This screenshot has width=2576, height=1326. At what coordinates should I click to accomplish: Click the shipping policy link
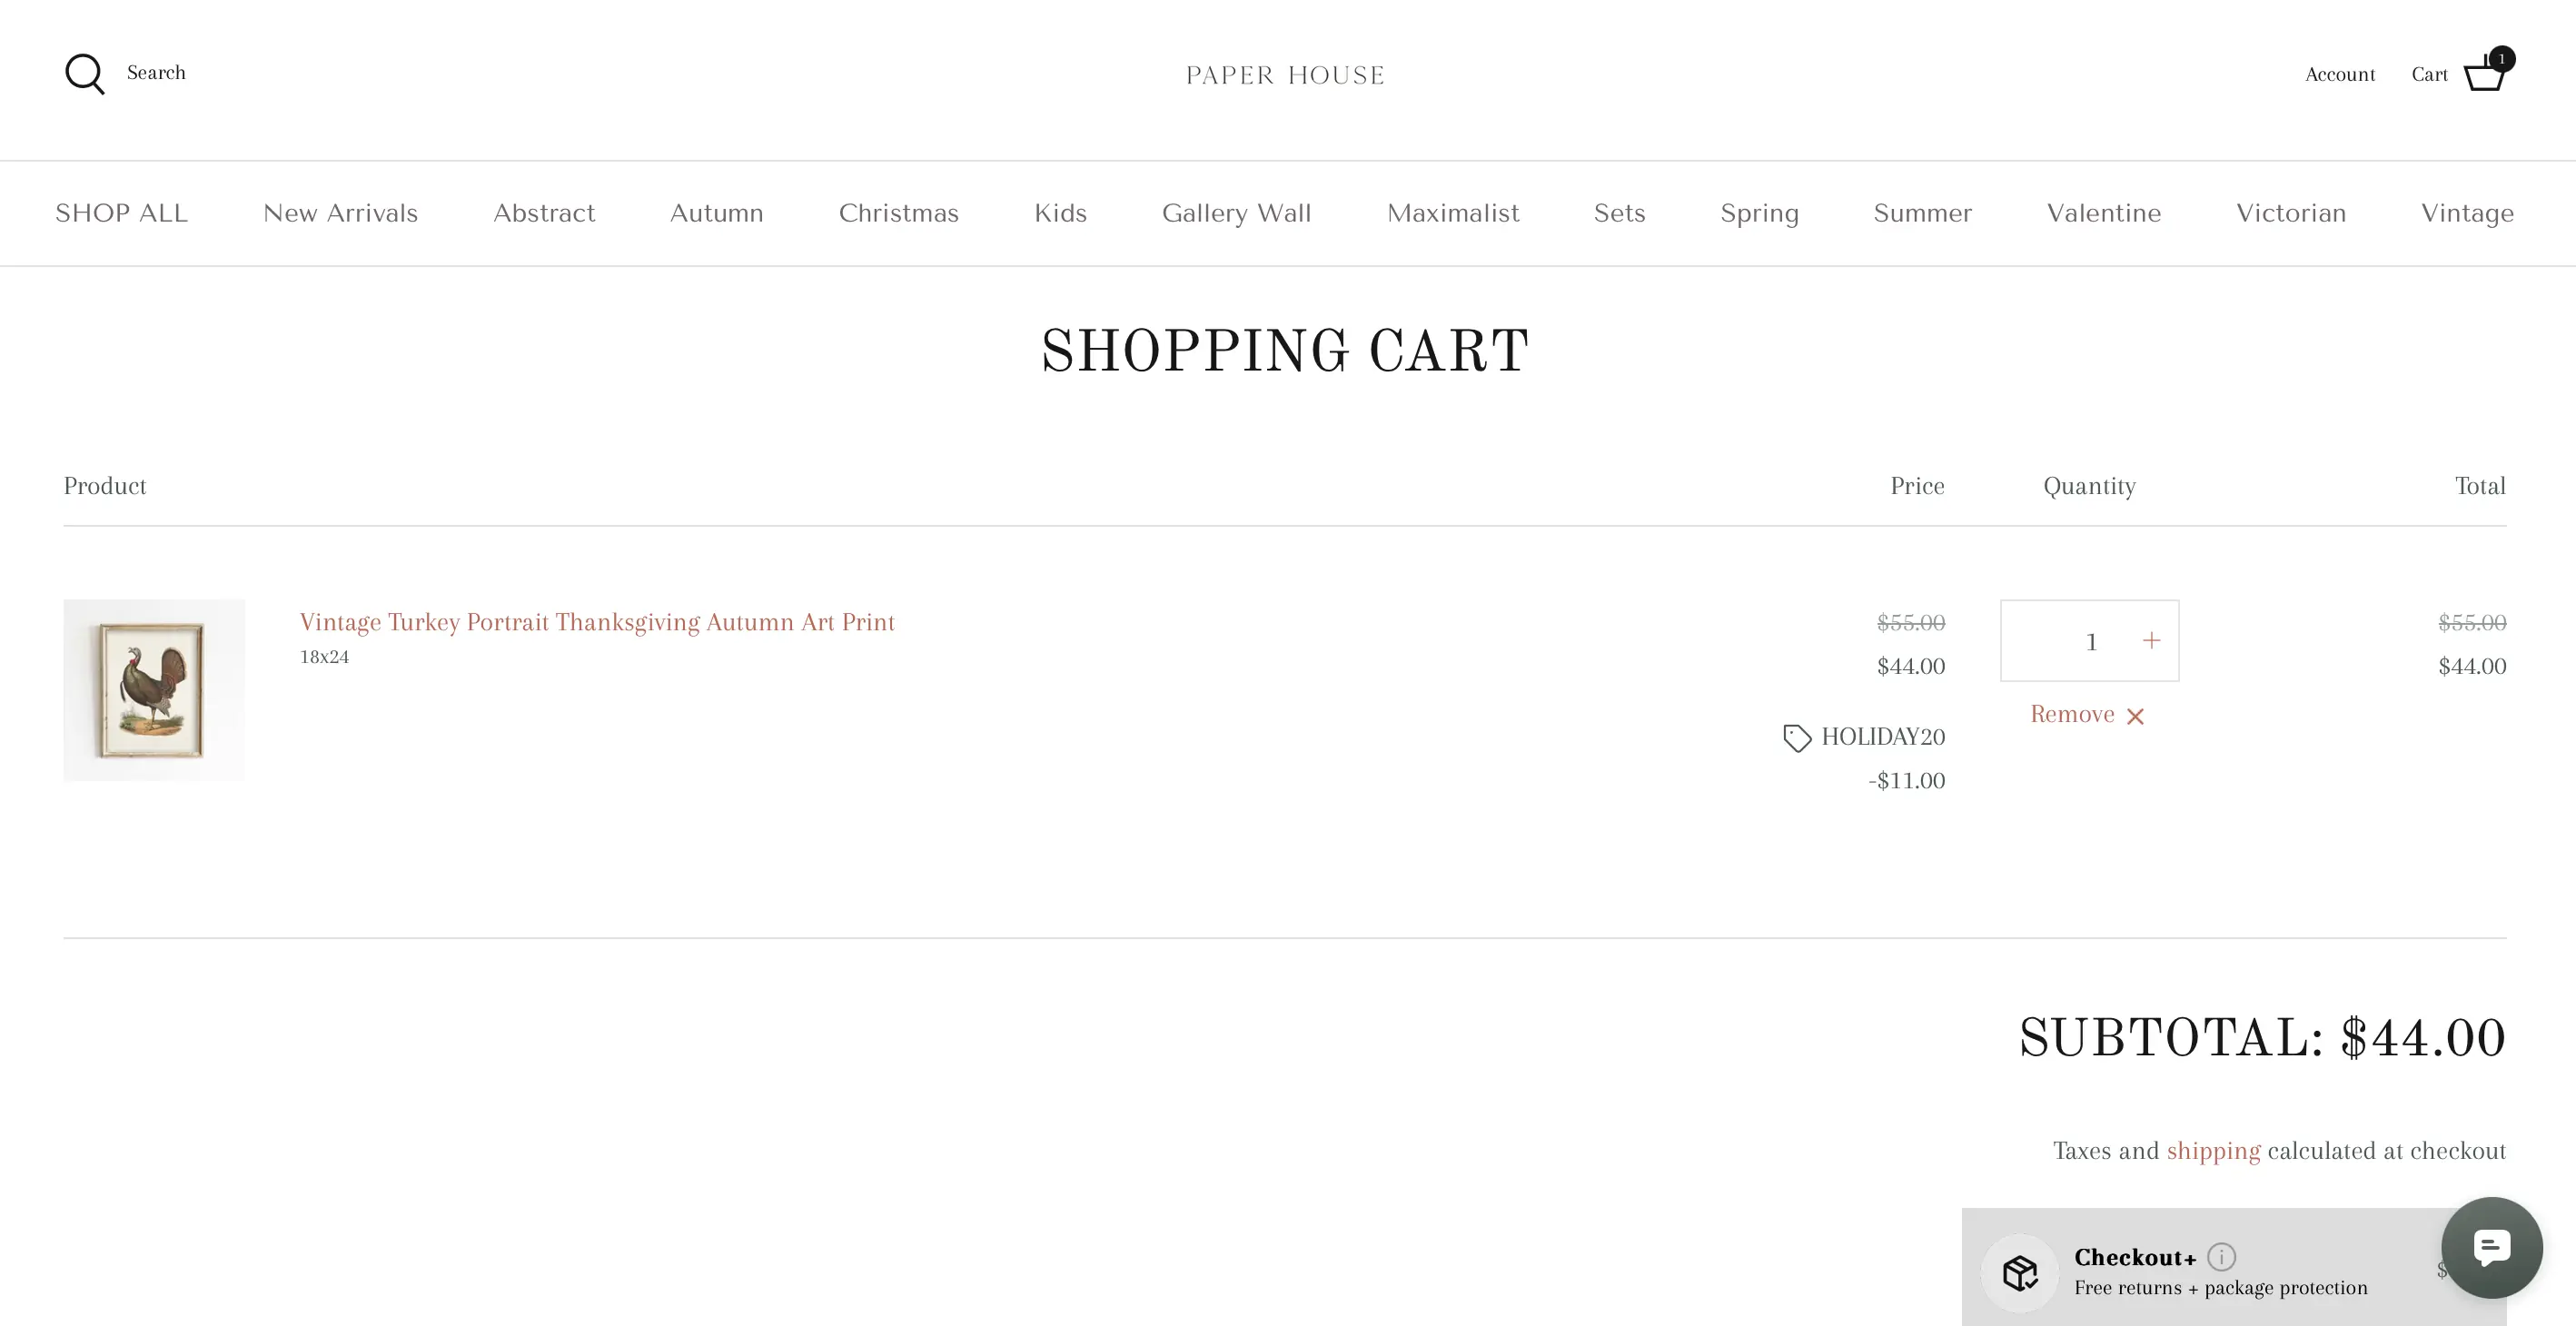(x=2213, y=1150)
